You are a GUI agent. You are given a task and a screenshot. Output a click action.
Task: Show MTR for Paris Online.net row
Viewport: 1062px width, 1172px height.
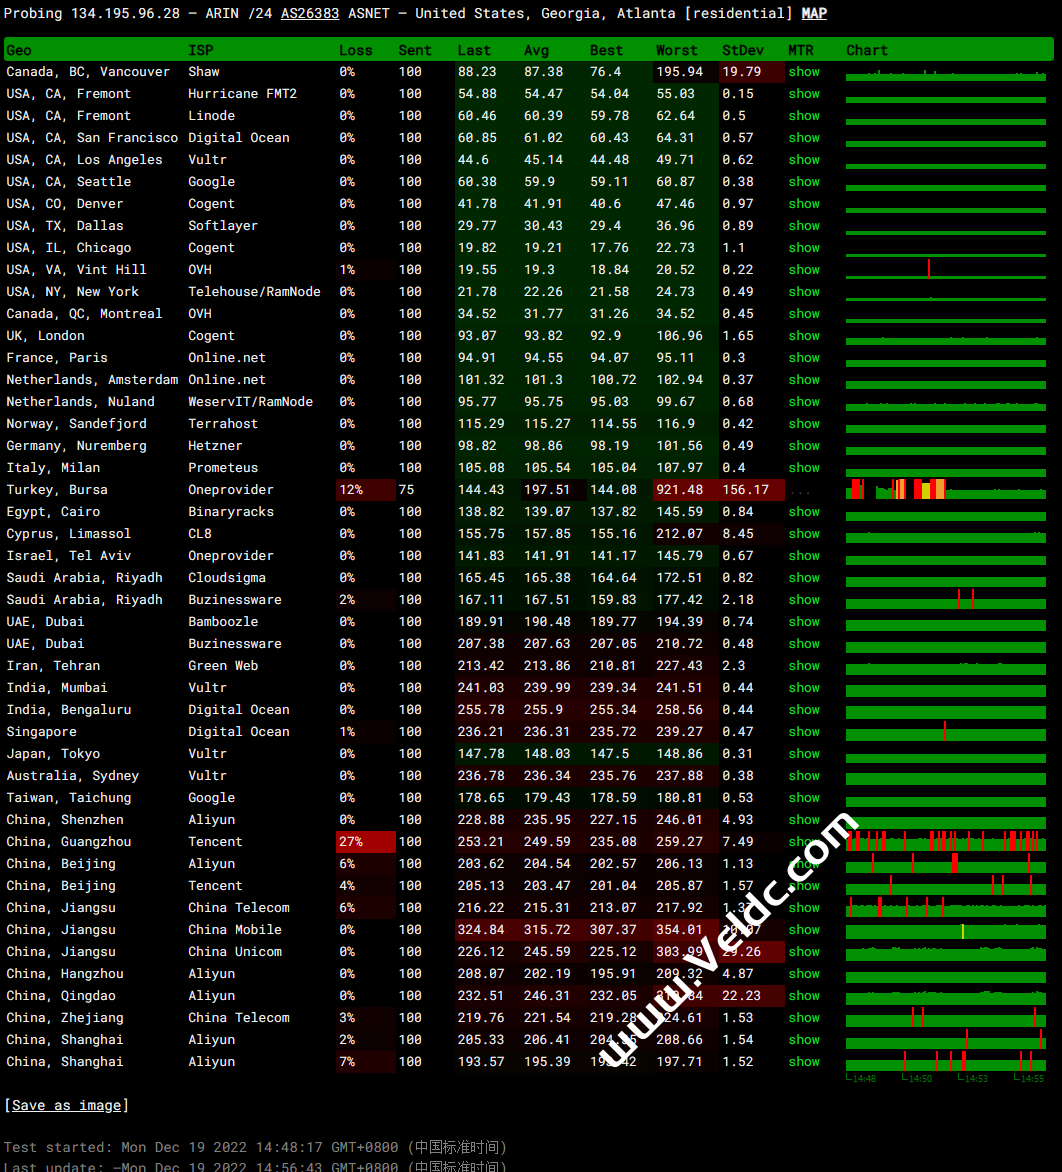pos(803,357)
